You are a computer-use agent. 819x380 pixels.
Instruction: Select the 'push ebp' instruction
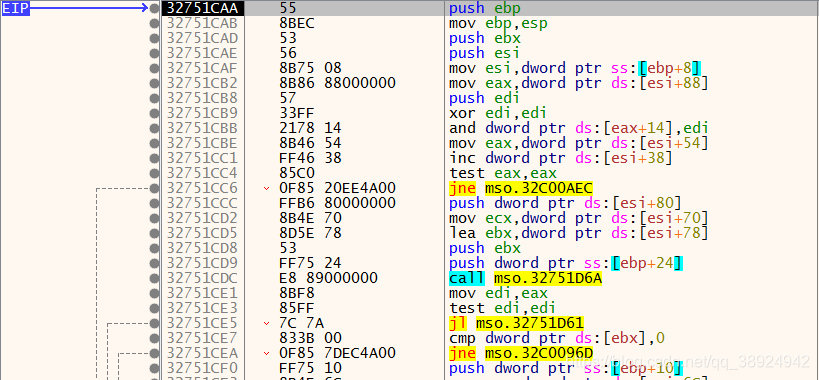pos(485,8)
